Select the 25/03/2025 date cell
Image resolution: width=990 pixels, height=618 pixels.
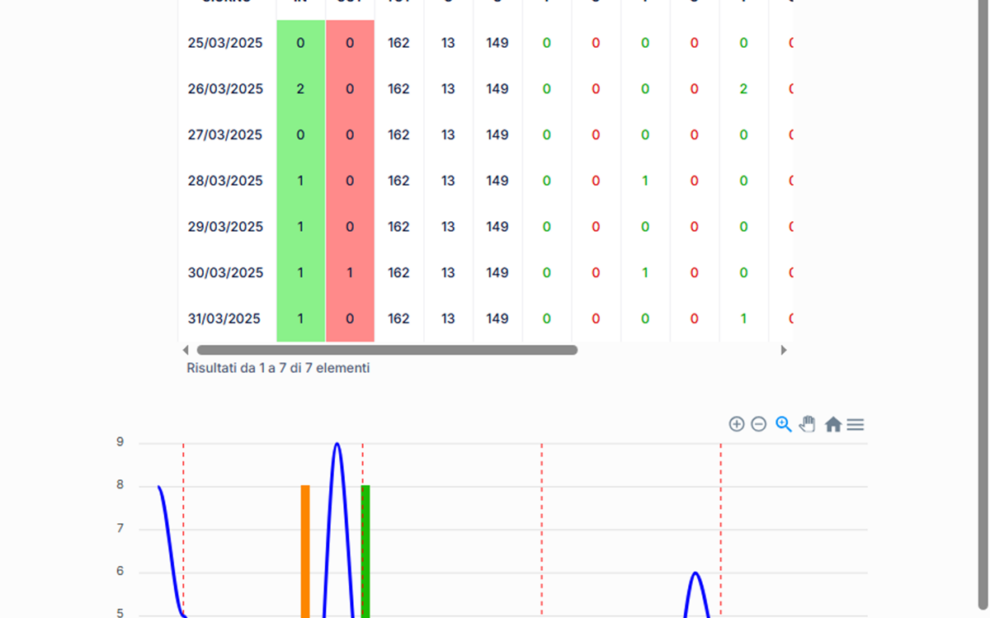tap(225, 43)
